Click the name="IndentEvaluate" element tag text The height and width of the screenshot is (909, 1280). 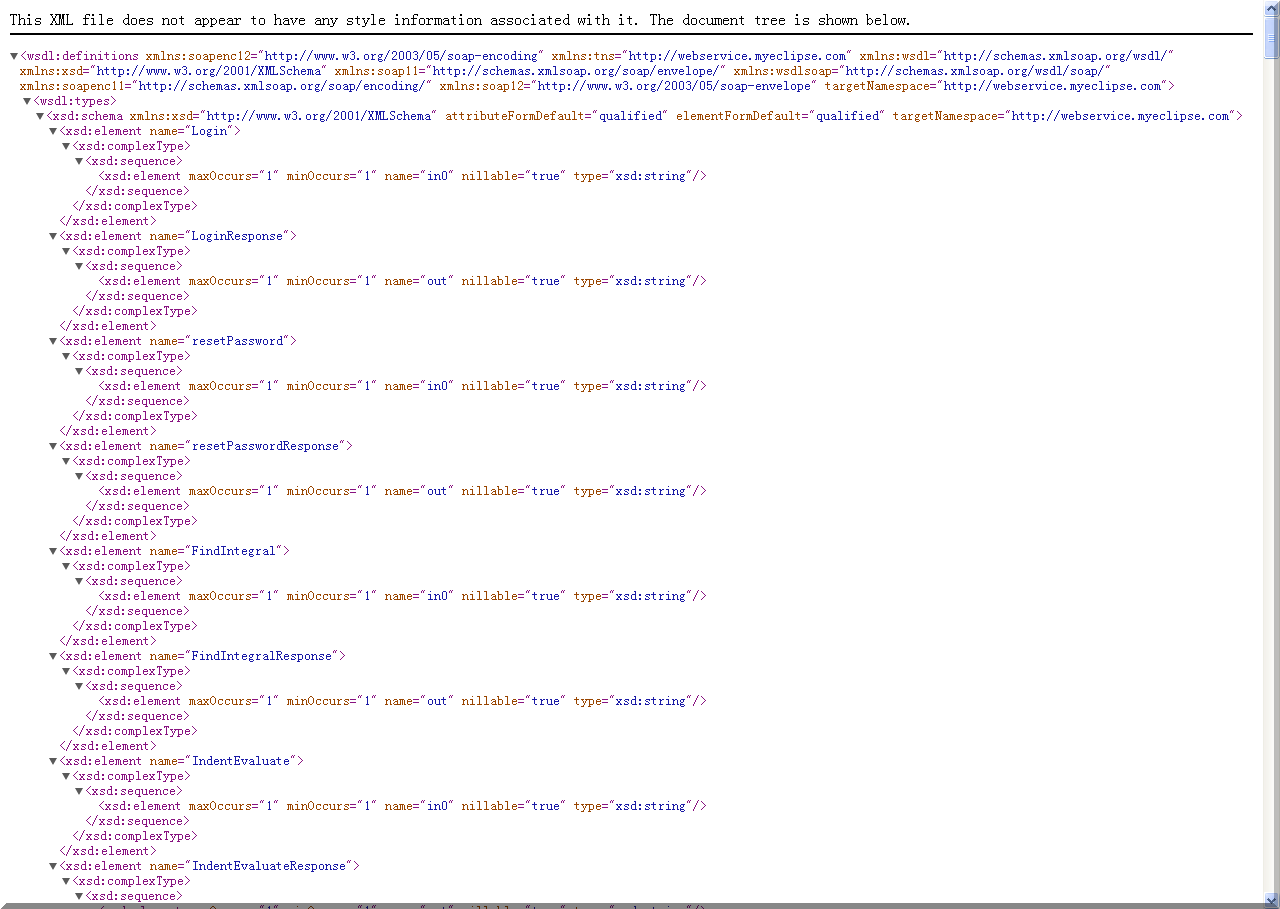tap(182, 761)
